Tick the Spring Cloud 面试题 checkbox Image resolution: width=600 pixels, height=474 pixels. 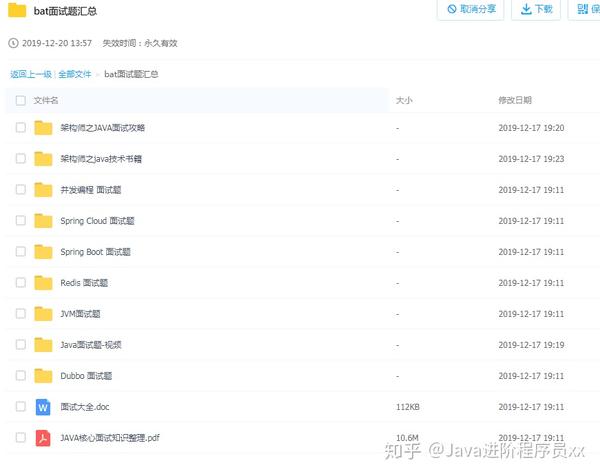coord(21,220)
